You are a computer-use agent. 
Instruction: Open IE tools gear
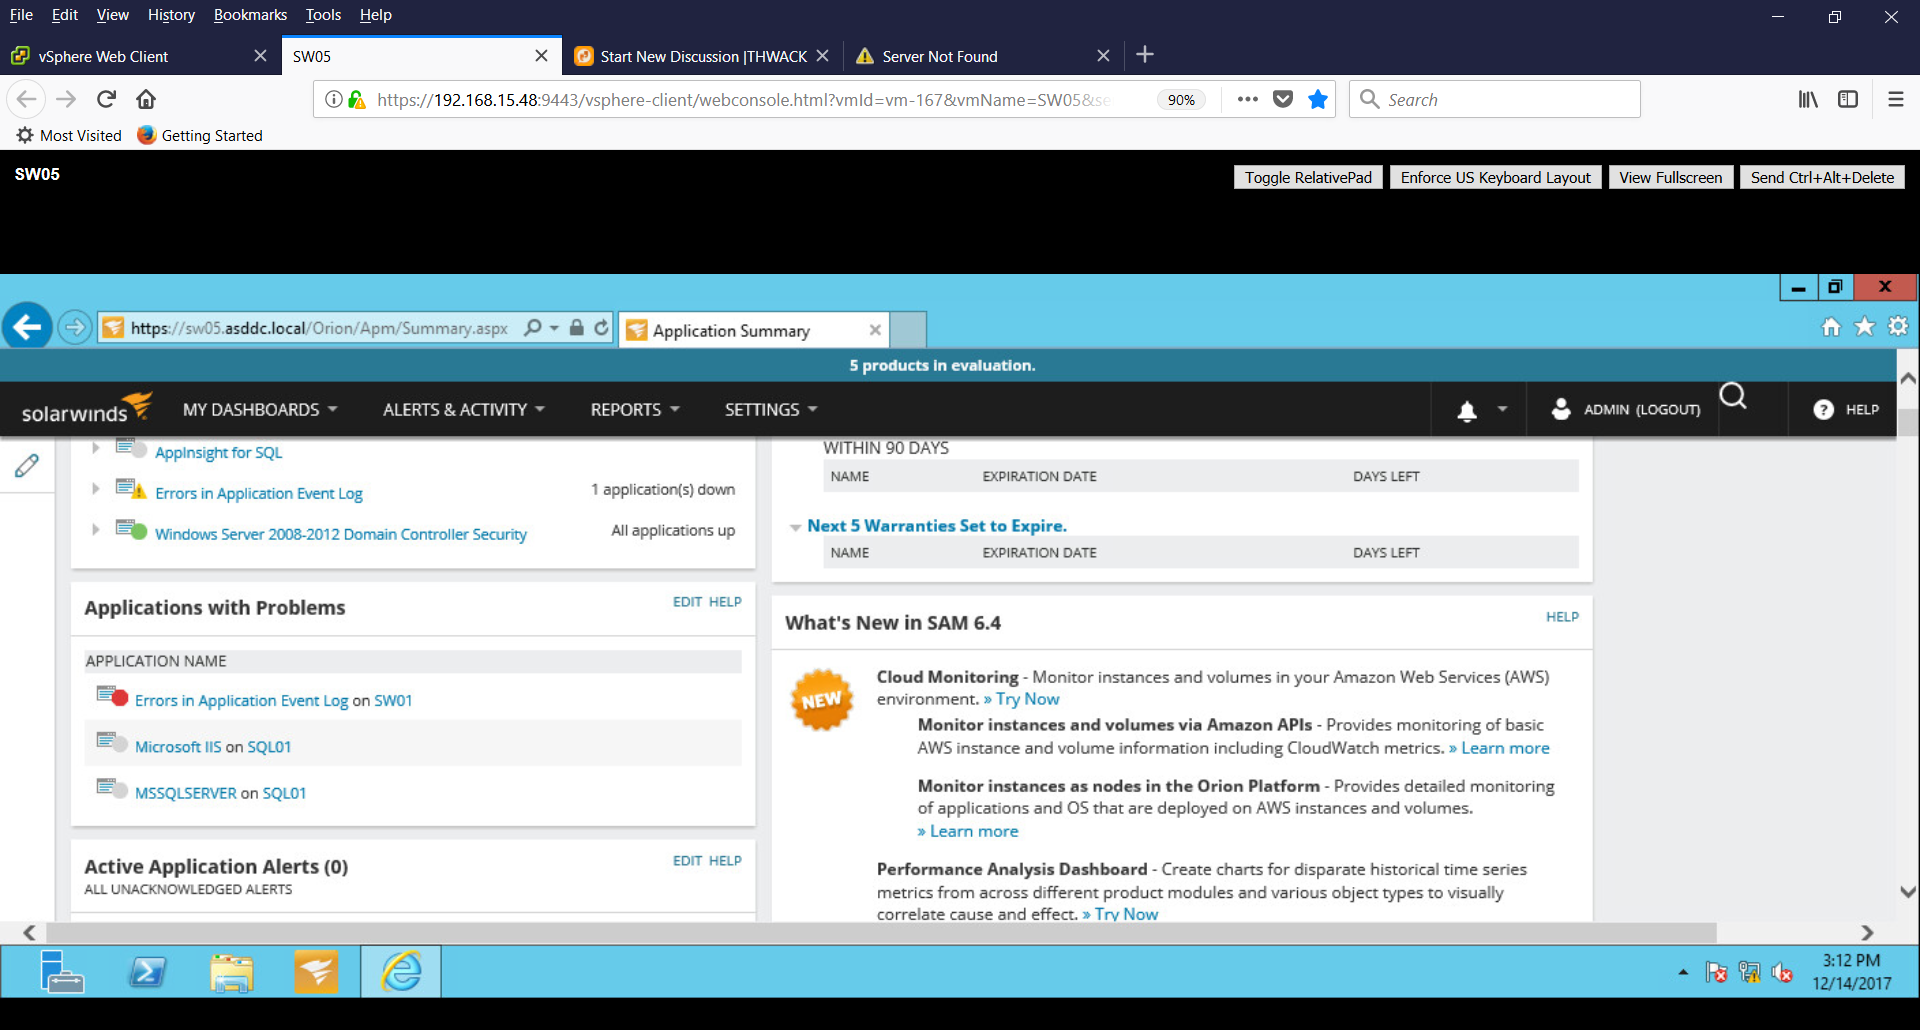pos(1897,327)
